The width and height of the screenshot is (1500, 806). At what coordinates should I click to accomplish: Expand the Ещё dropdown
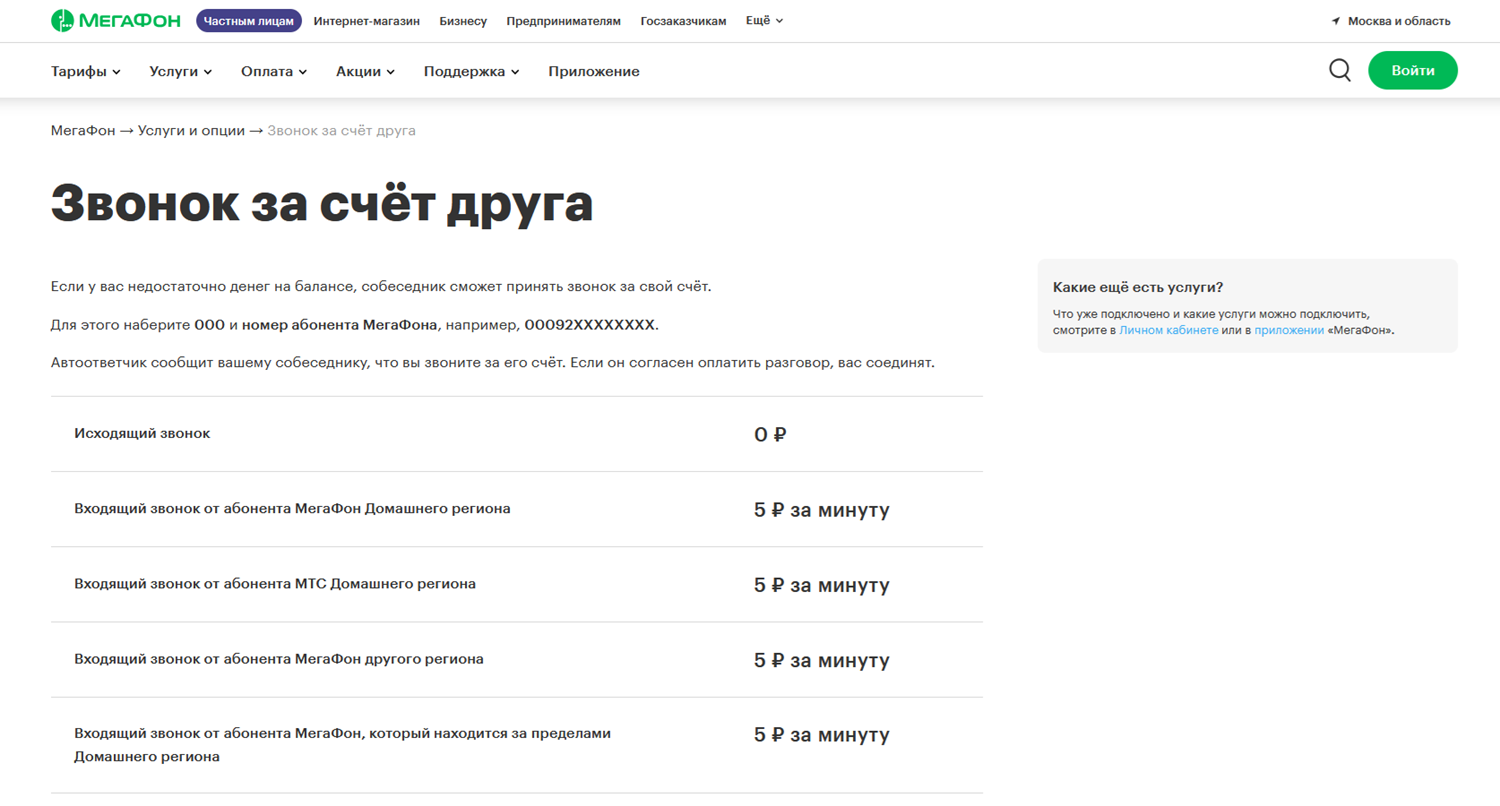pyautogui.click(x=764, y=20)
